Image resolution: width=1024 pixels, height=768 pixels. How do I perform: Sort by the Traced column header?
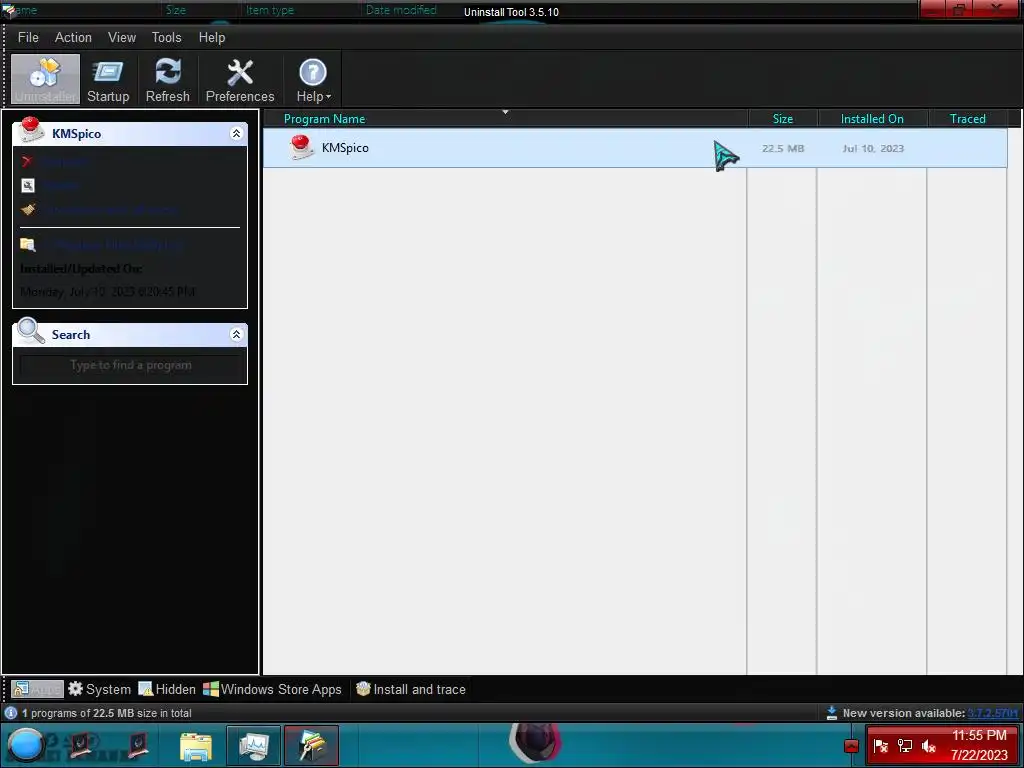(967, 119)
